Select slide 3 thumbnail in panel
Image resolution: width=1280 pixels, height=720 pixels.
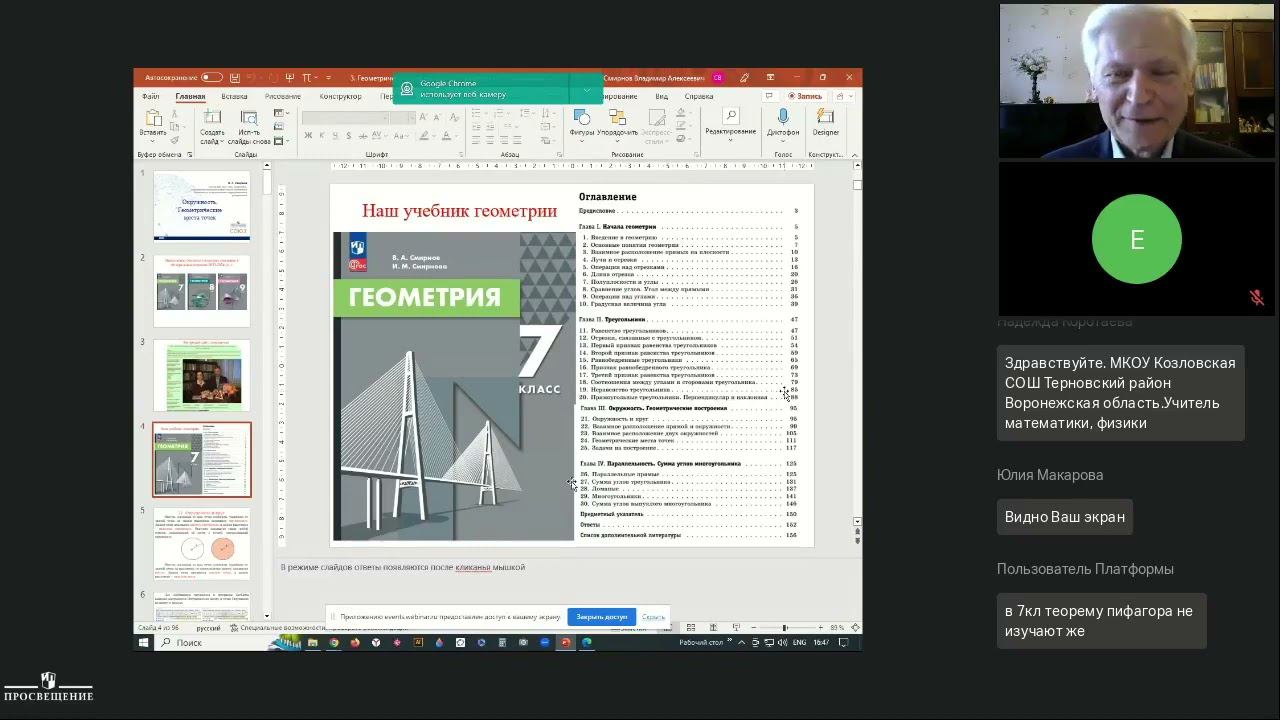[x=201, y=375]
